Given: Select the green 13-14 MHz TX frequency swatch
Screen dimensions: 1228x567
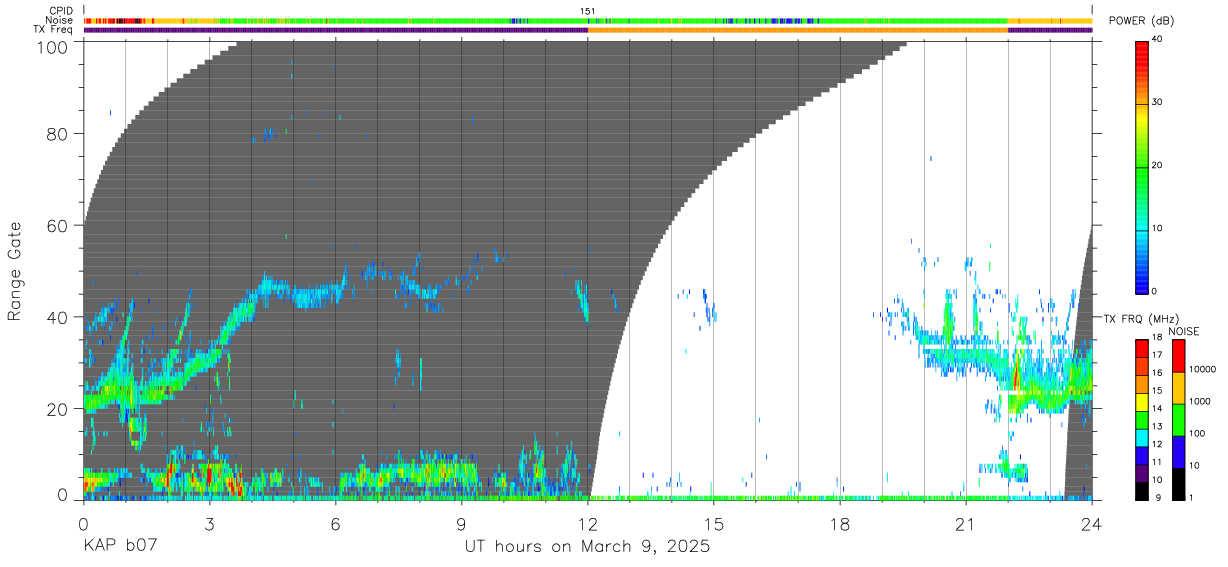Looking at the screenshot, I should pyautogui.click(x=1141, y=418).
